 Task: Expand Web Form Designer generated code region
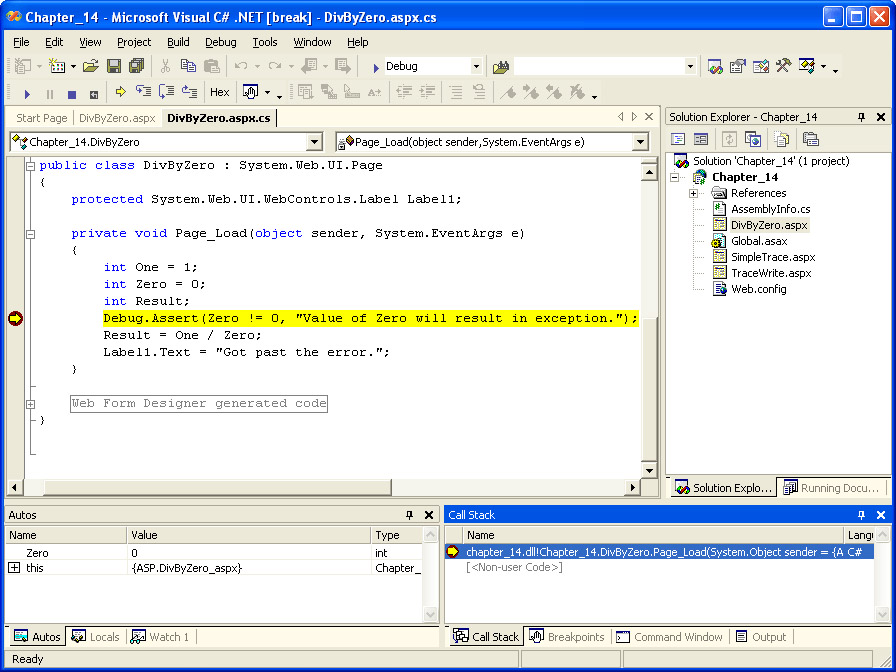[x=30, y=404]
